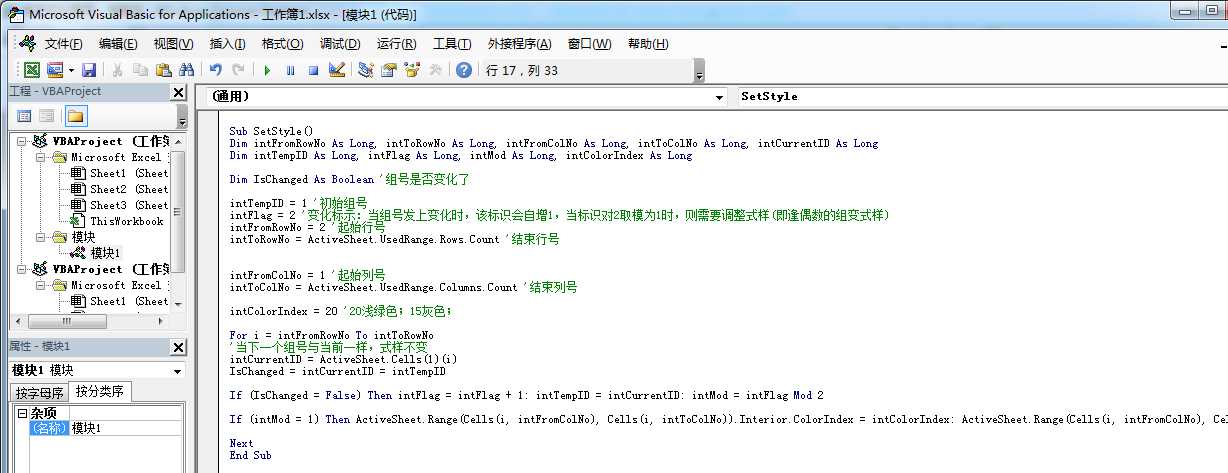Switch to the 按分类序 tab

(100, 392)
